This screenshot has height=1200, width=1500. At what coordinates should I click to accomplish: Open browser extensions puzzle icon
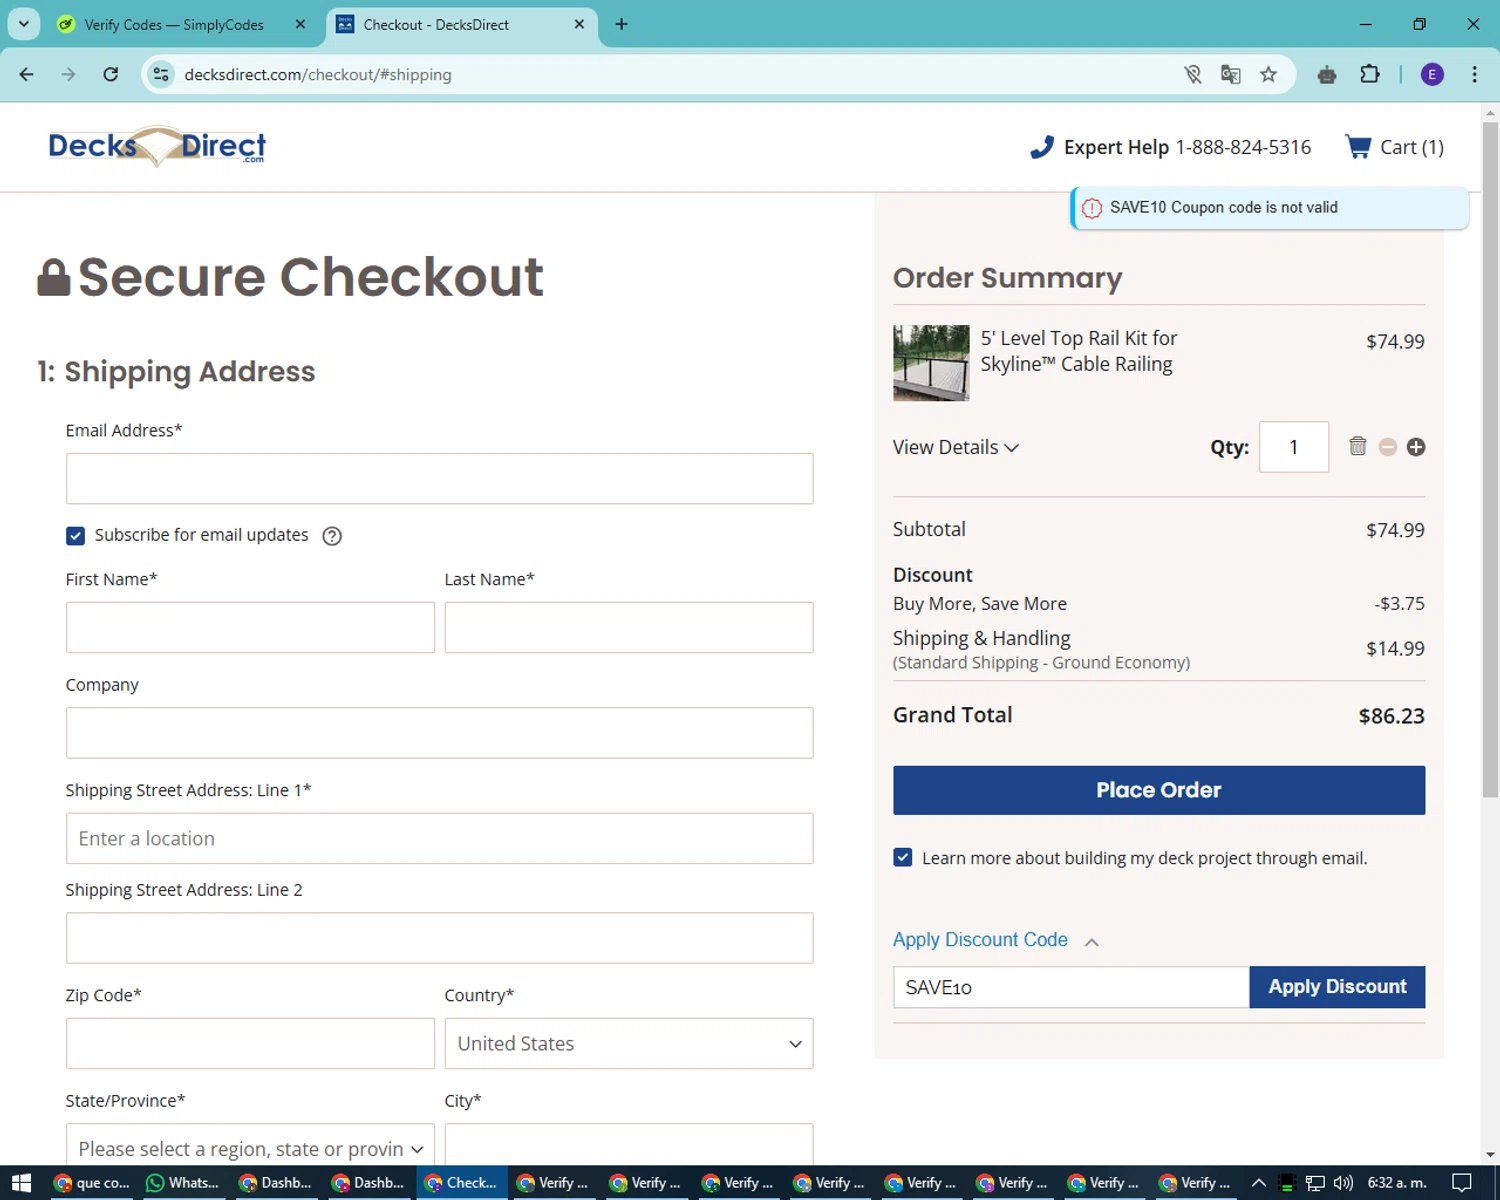point(1369,74)
